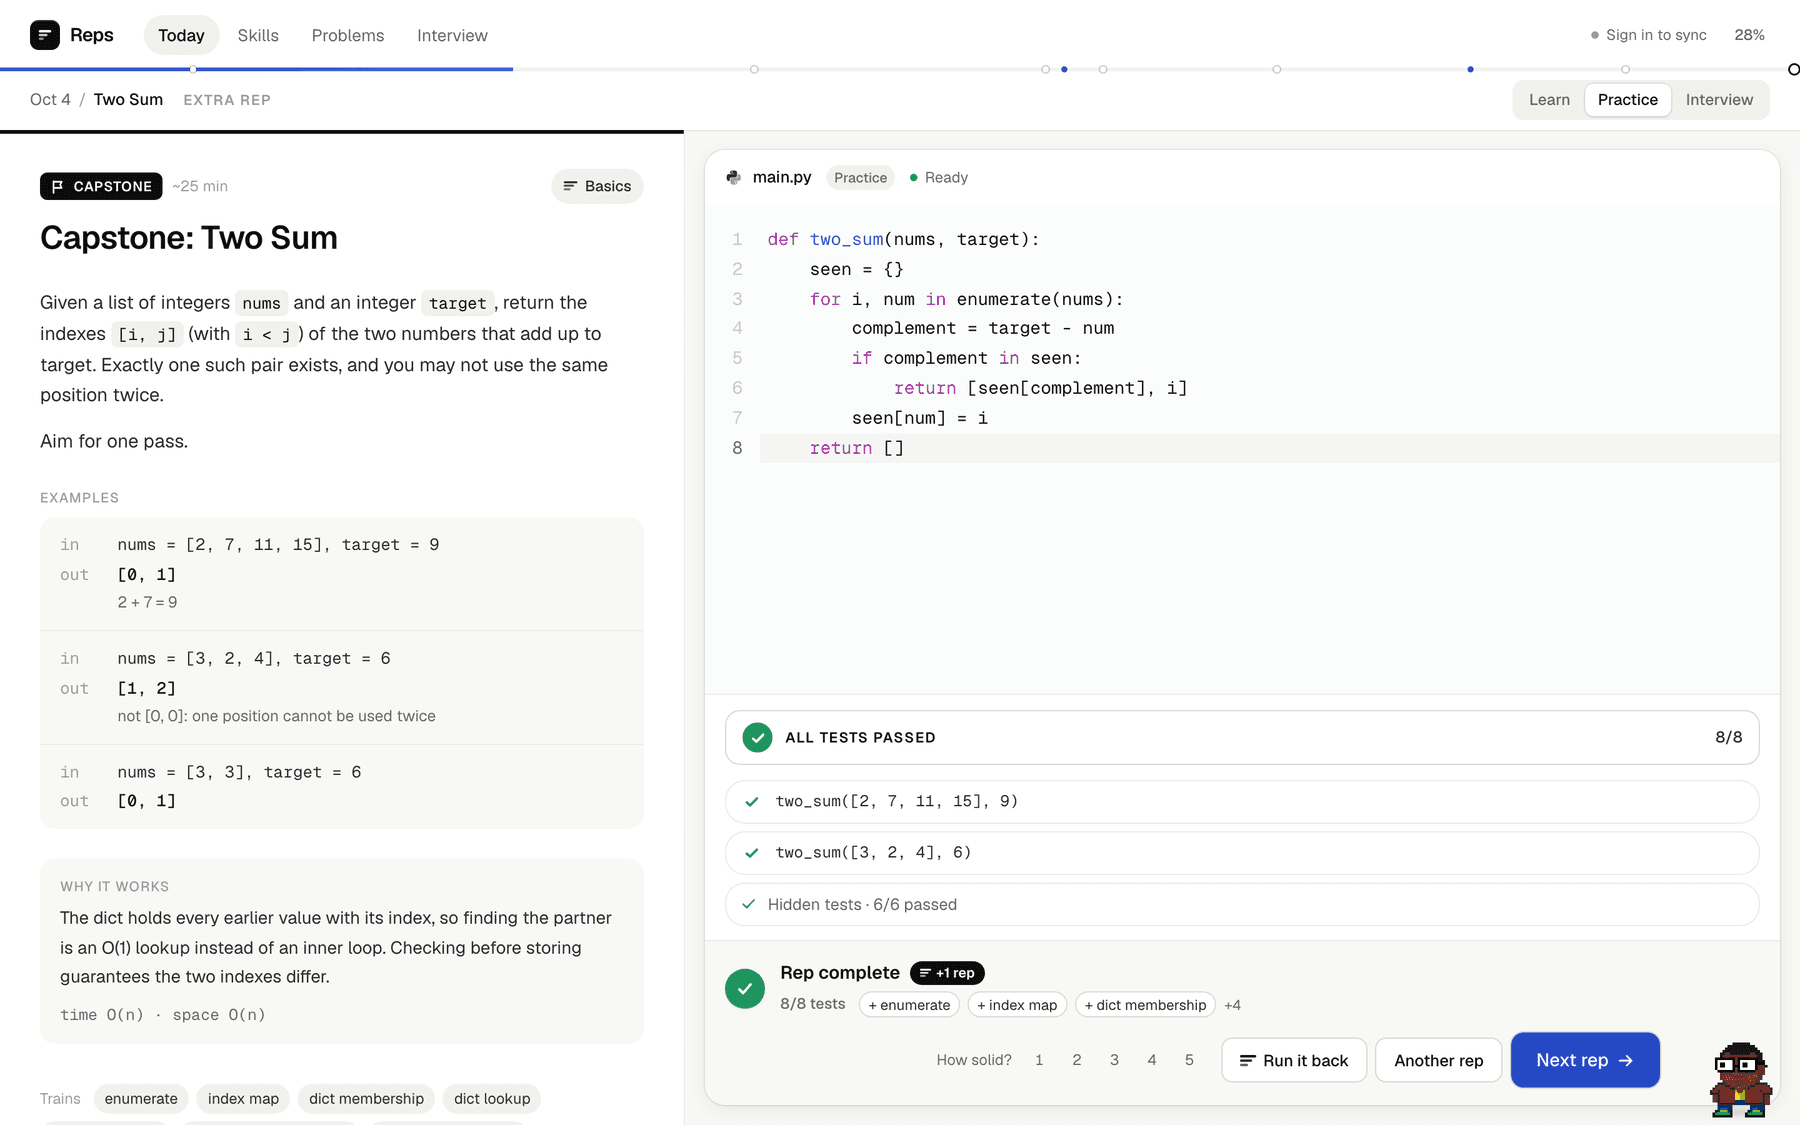Click the Rep complete green check icon
1800x1125 pixels.
pyautogui.click(x=745, y=989)
